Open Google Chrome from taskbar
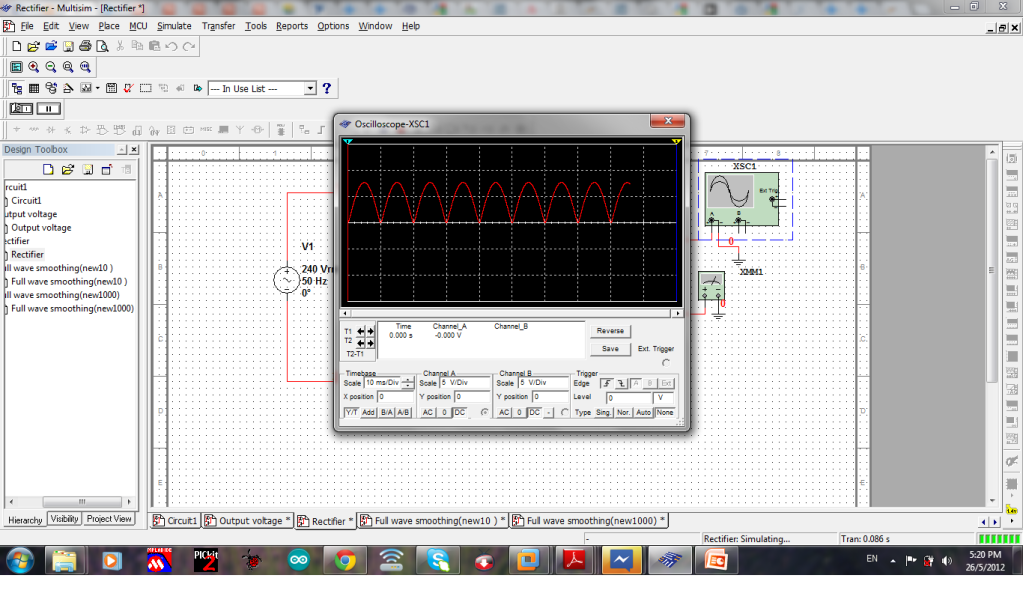This screenshot has height=605, width=1023. point(345,561)
